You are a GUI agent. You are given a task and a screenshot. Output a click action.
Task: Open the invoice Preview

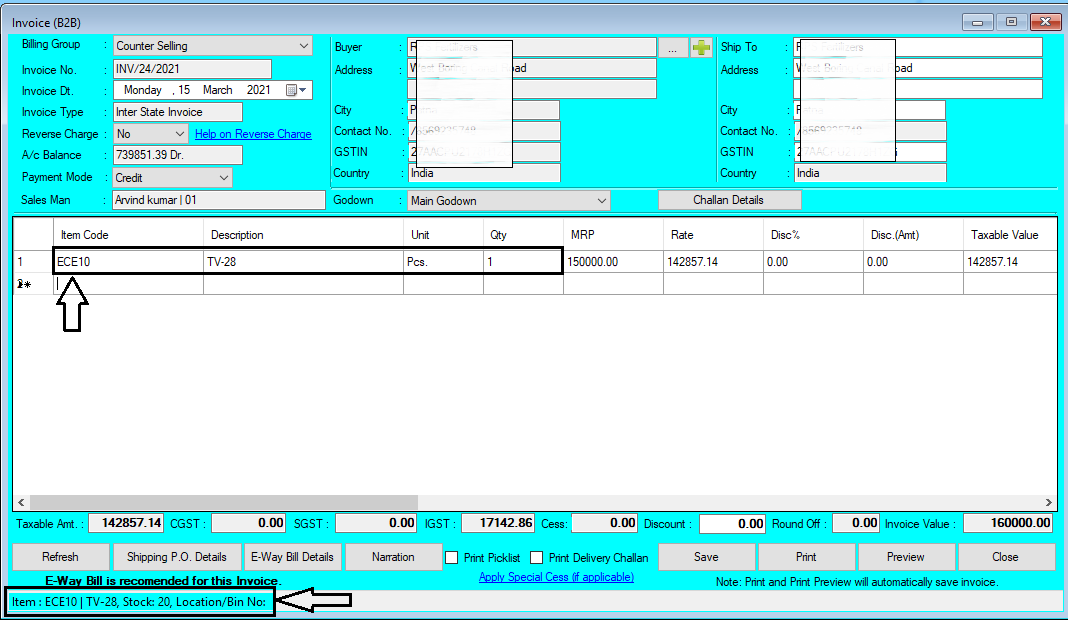pyautogui.click(x=906, y=557)
